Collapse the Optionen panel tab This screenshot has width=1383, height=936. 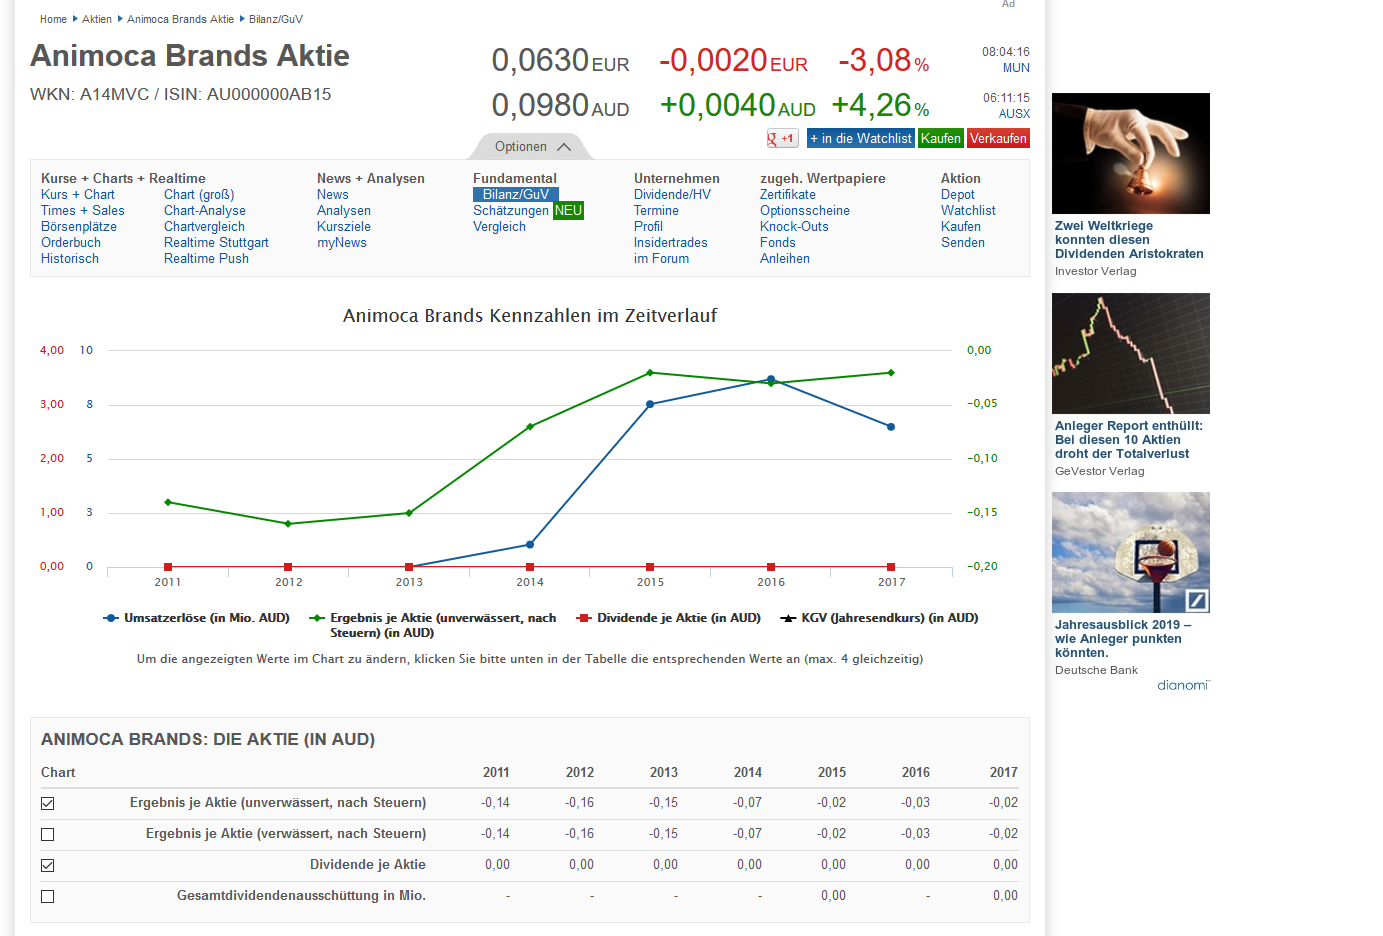[531, 147]
